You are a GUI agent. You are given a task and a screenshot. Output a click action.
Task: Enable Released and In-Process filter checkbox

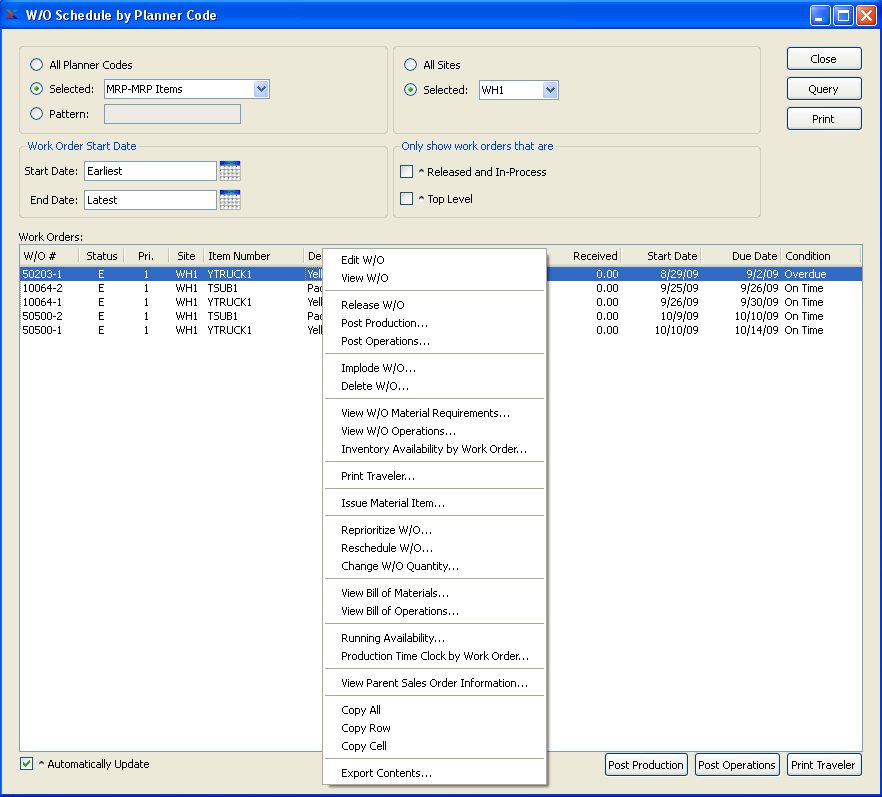[407, 172]
